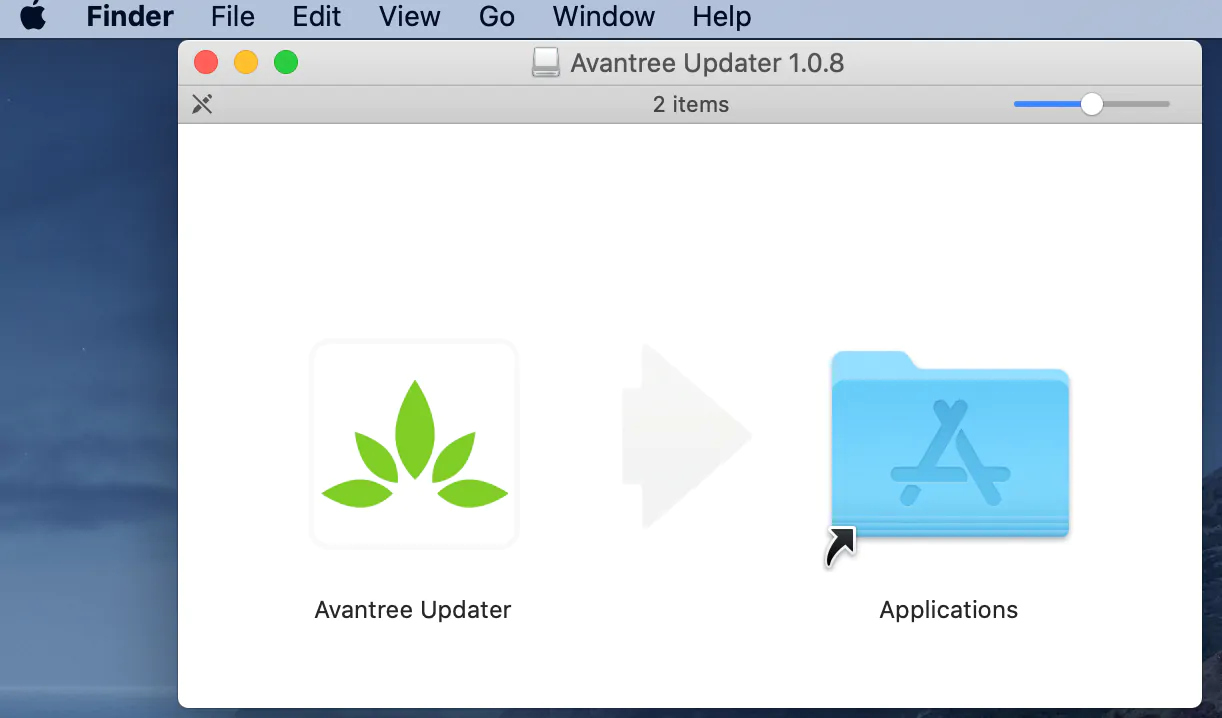Screen dimensions: 1222x718
Task: Click the Applications folder name label
Action: pos(948,610)
